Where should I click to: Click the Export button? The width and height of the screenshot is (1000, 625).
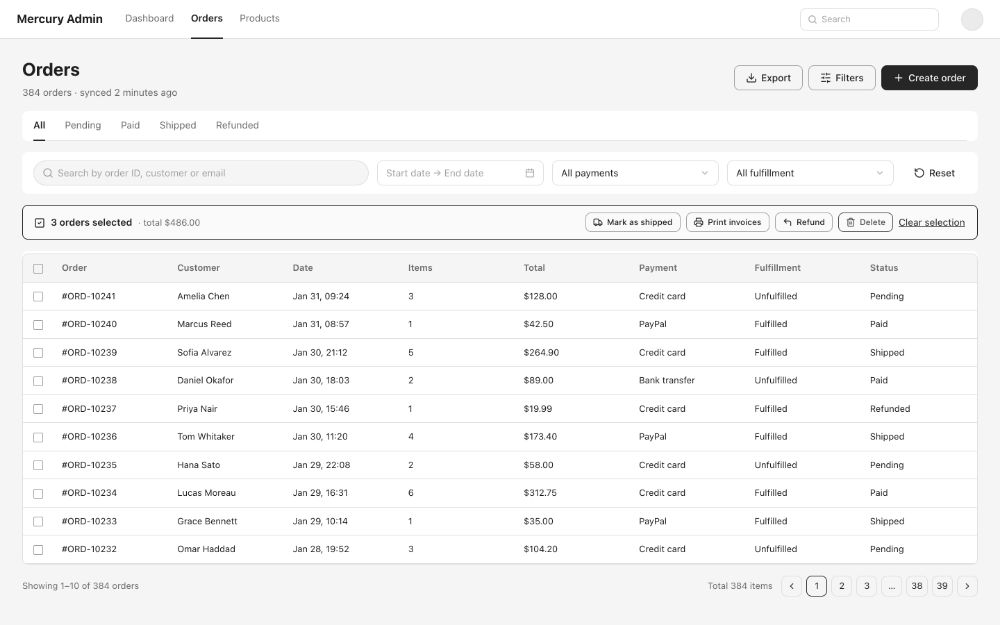click(768, 78)
